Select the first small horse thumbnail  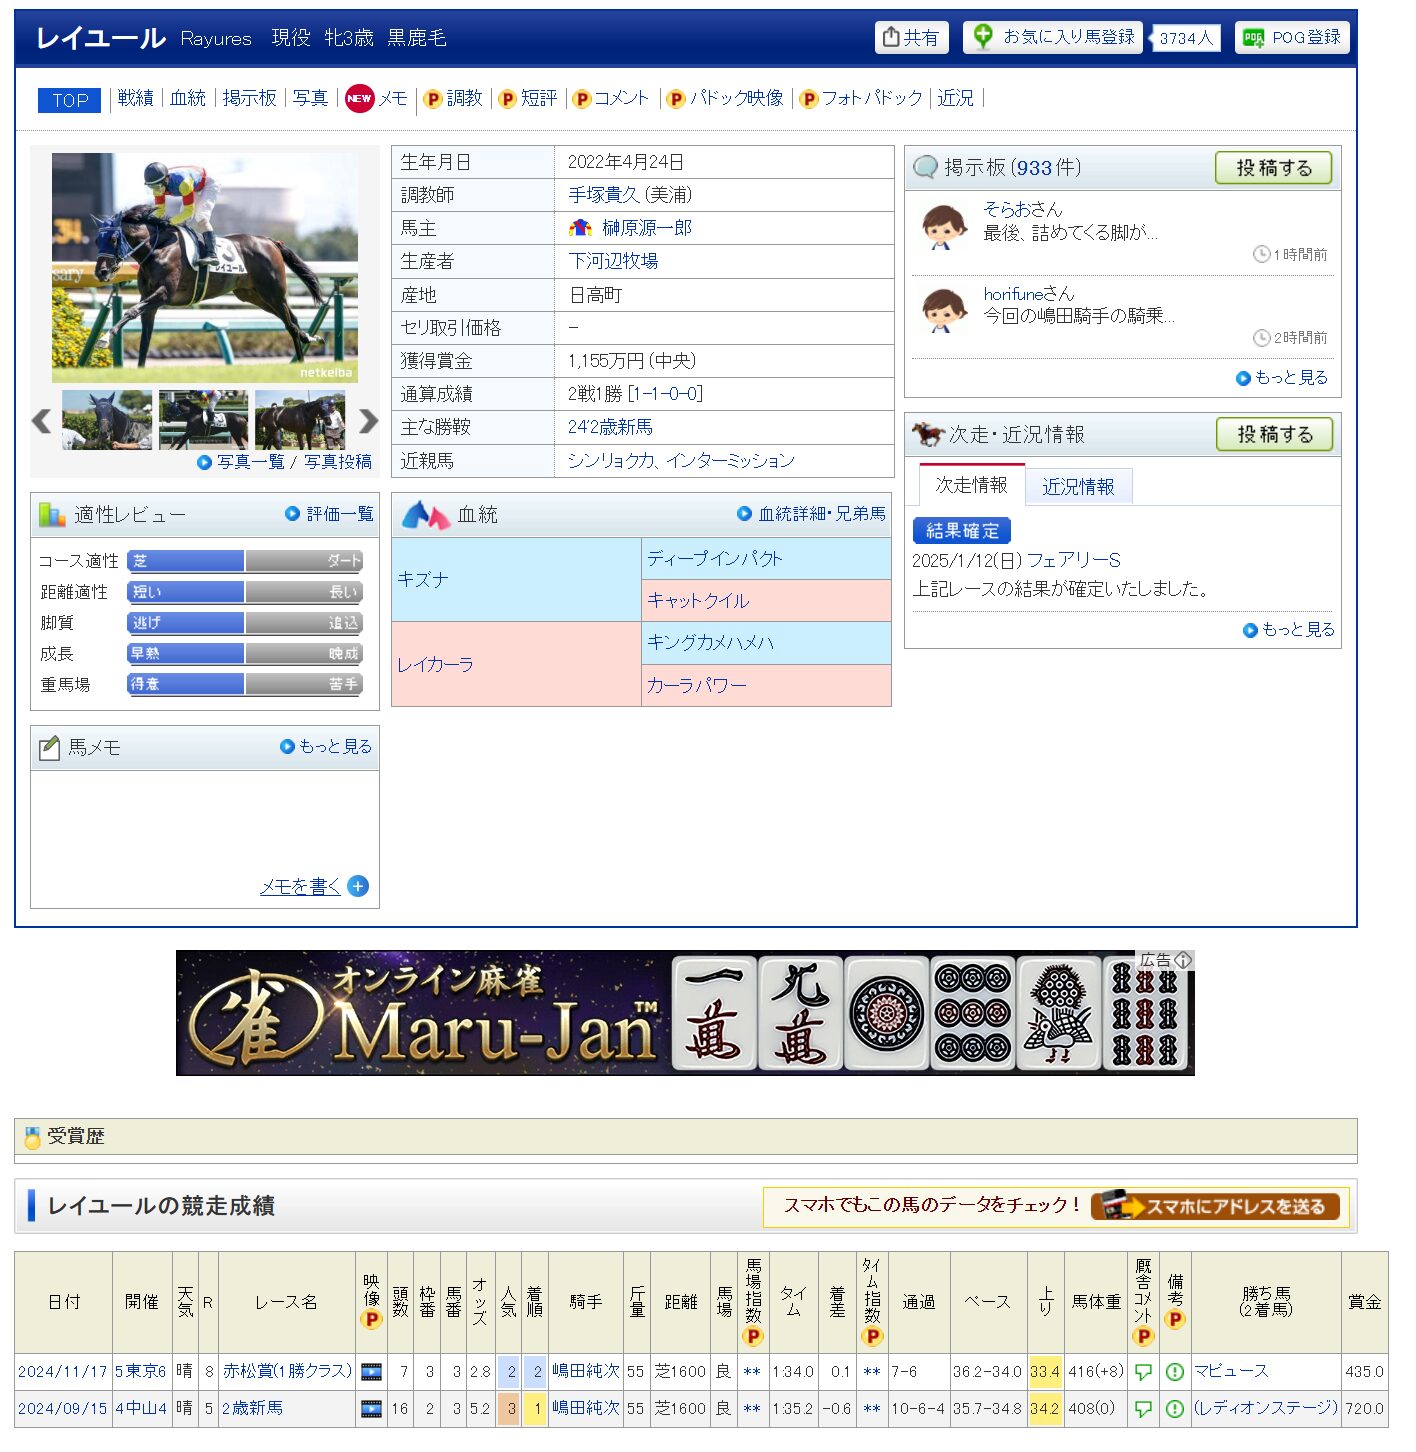pos(107,420)
